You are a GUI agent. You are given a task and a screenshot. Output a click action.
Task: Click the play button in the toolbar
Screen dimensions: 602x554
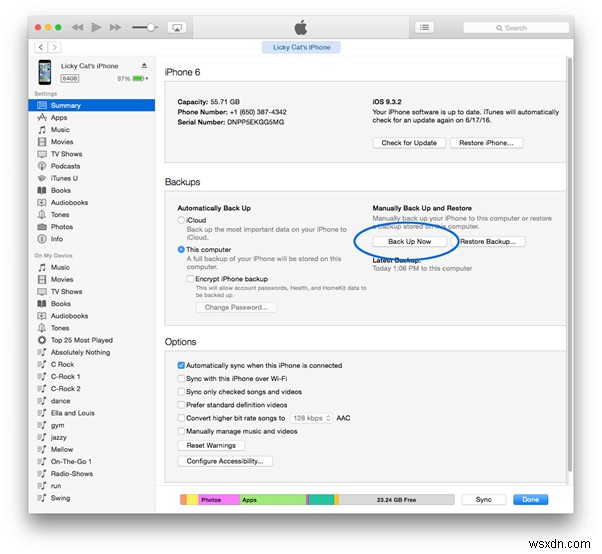coord(96,27)
